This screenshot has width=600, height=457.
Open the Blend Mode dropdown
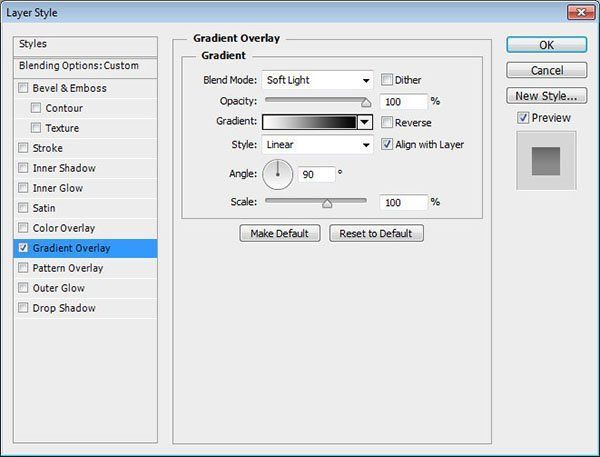(x=317, y=80)
